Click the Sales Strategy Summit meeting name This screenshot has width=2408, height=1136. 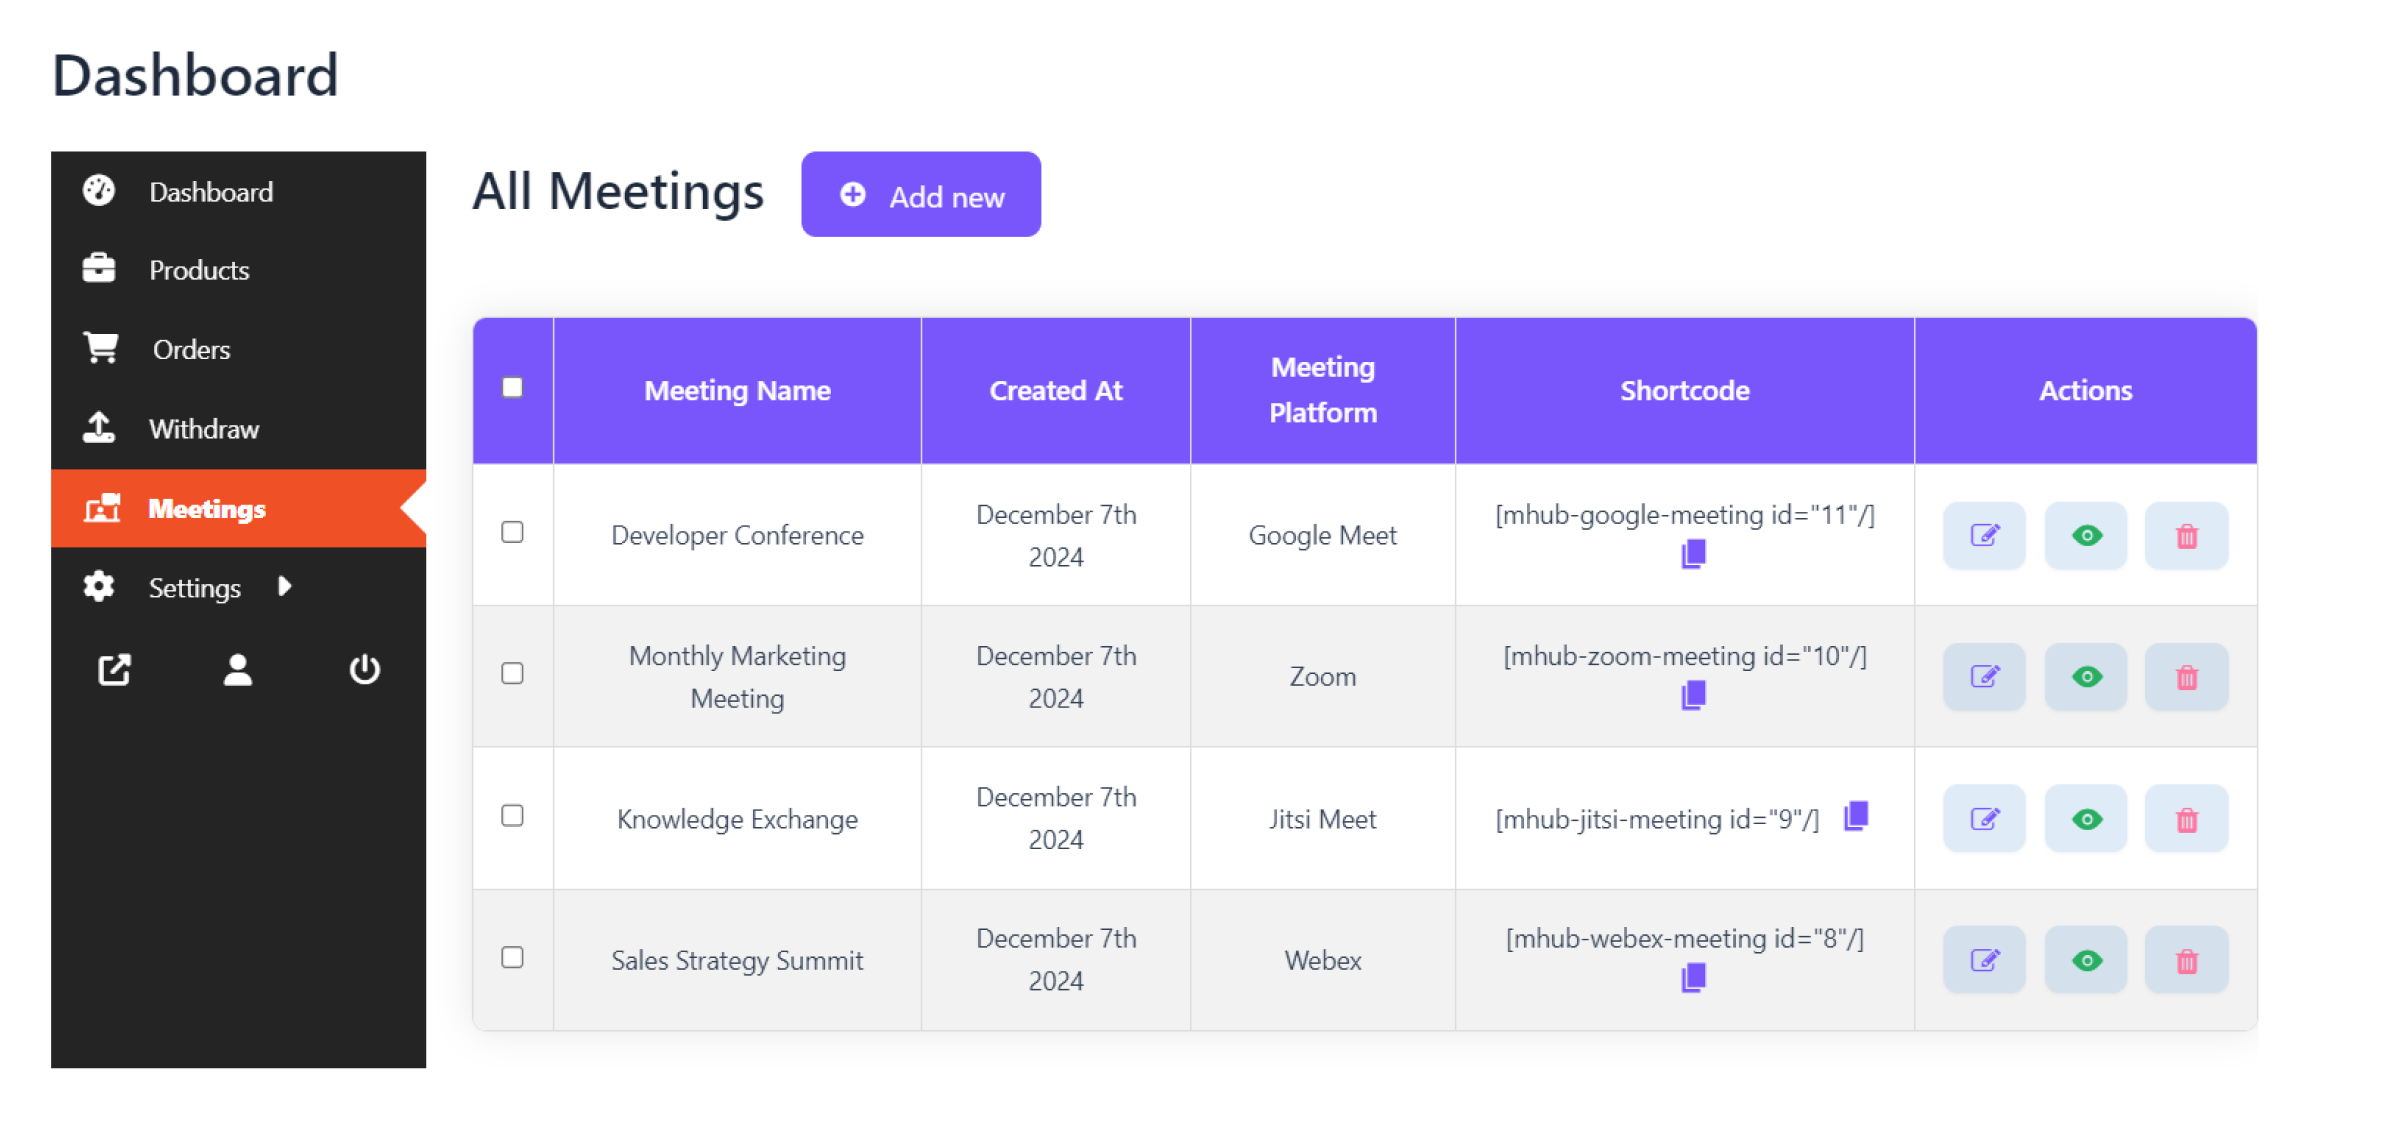[x=737, y=961]
